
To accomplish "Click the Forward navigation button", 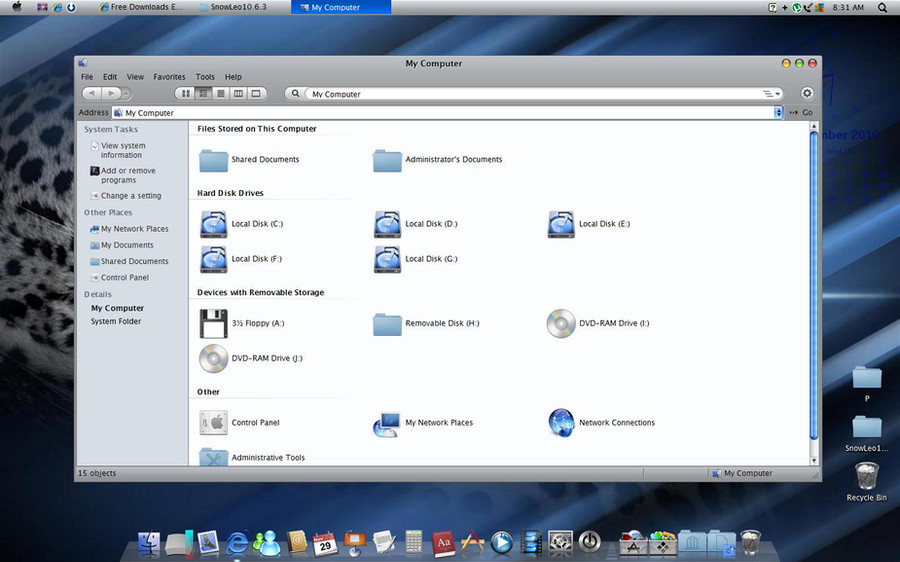I will point(112,93).
